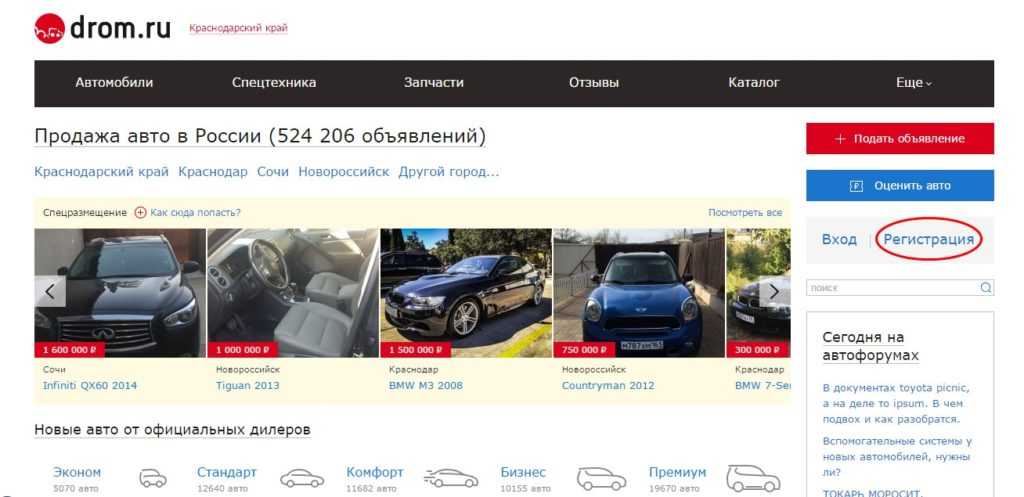Open 'Сегодня на автофорумах' heading link
The image size is (1024, 497).
click(871, 346)
